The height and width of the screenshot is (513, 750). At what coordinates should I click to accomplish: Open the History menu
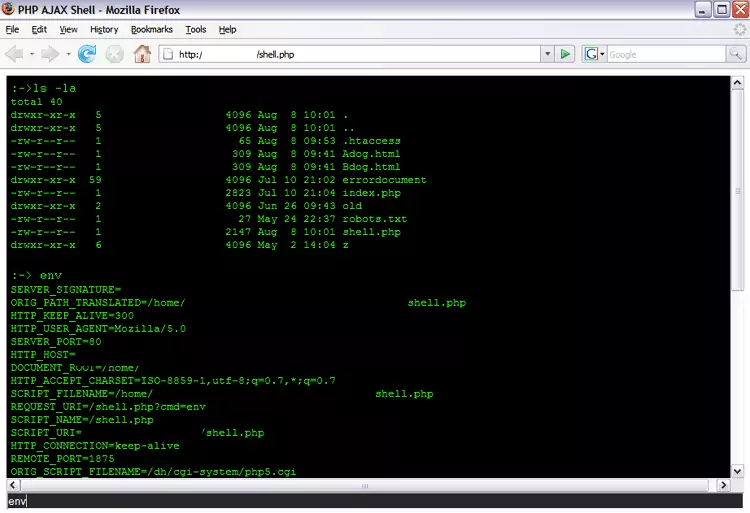(103, 29)
